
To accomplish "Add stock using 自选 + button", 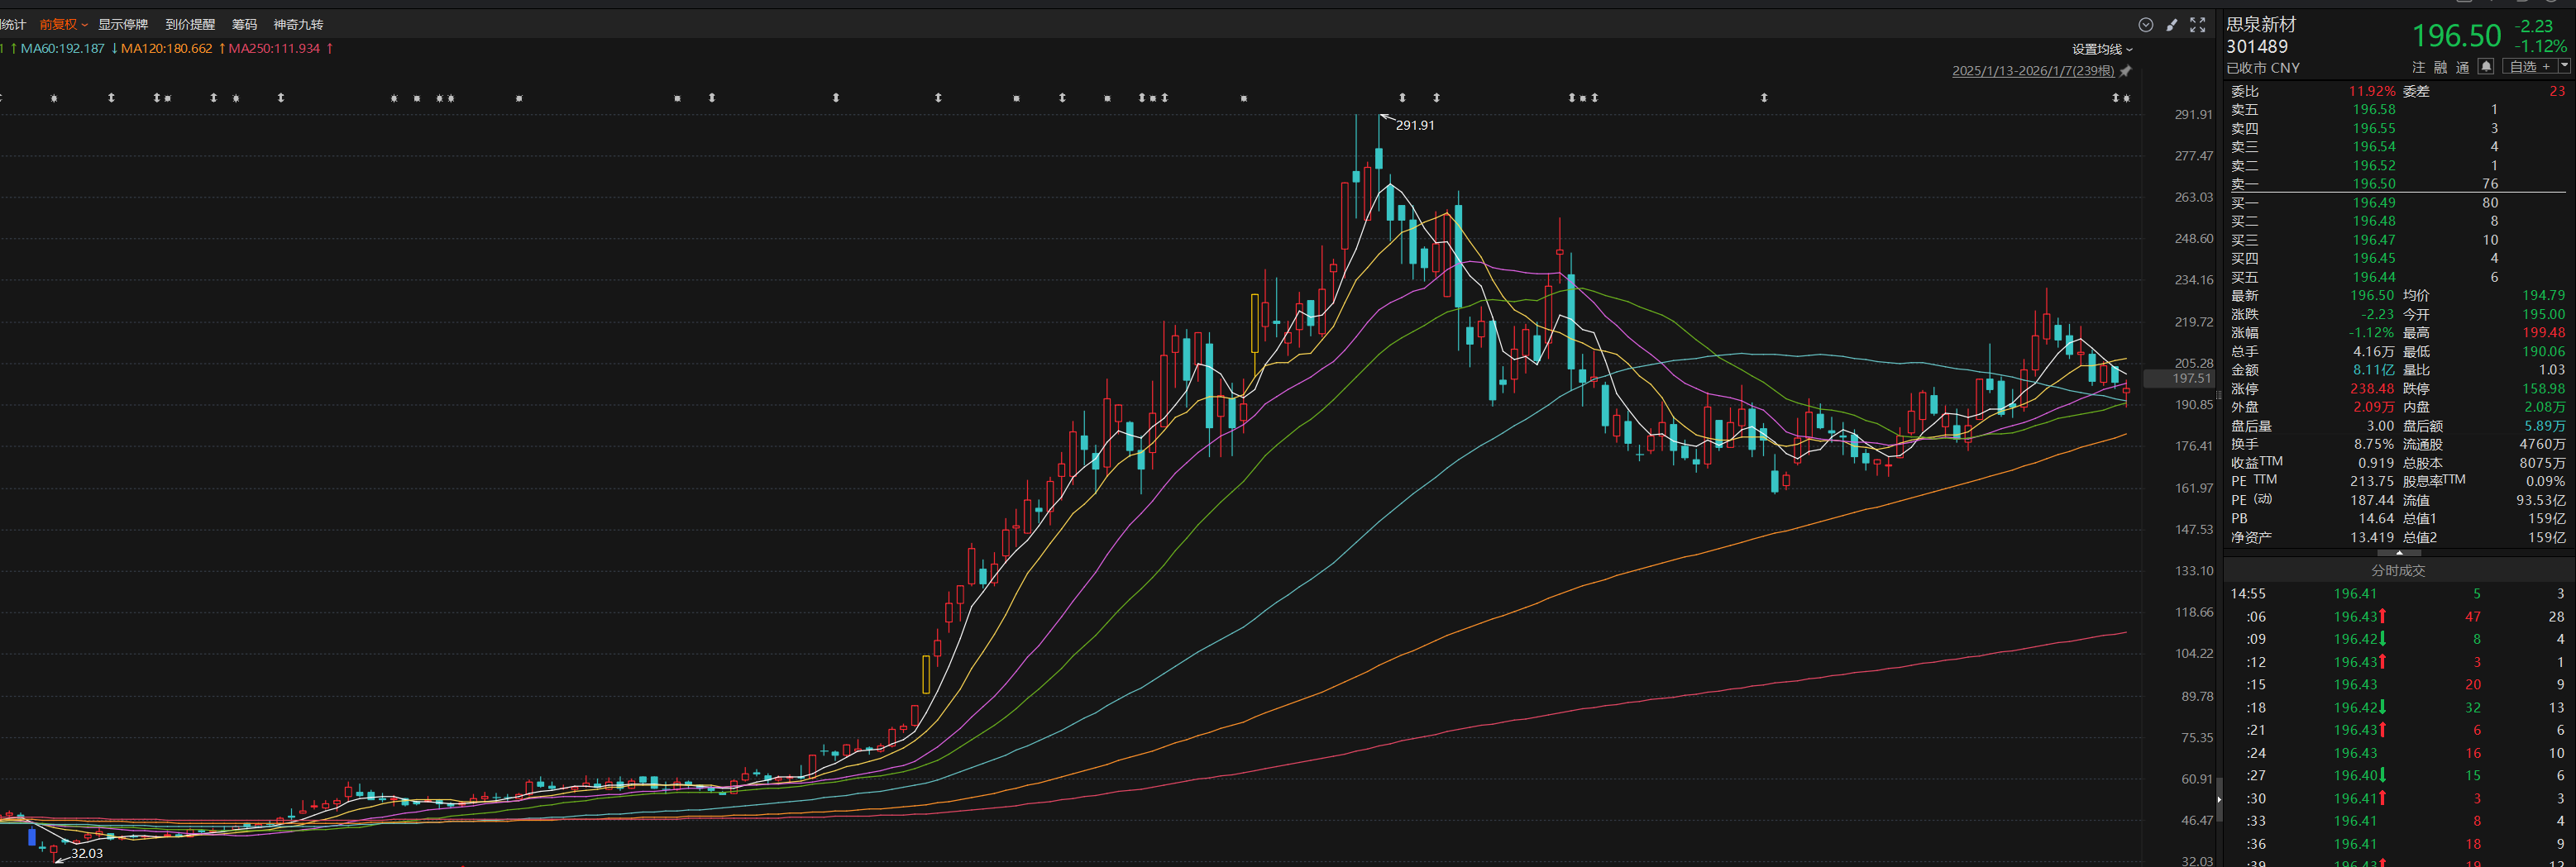I will point(2528,67).
